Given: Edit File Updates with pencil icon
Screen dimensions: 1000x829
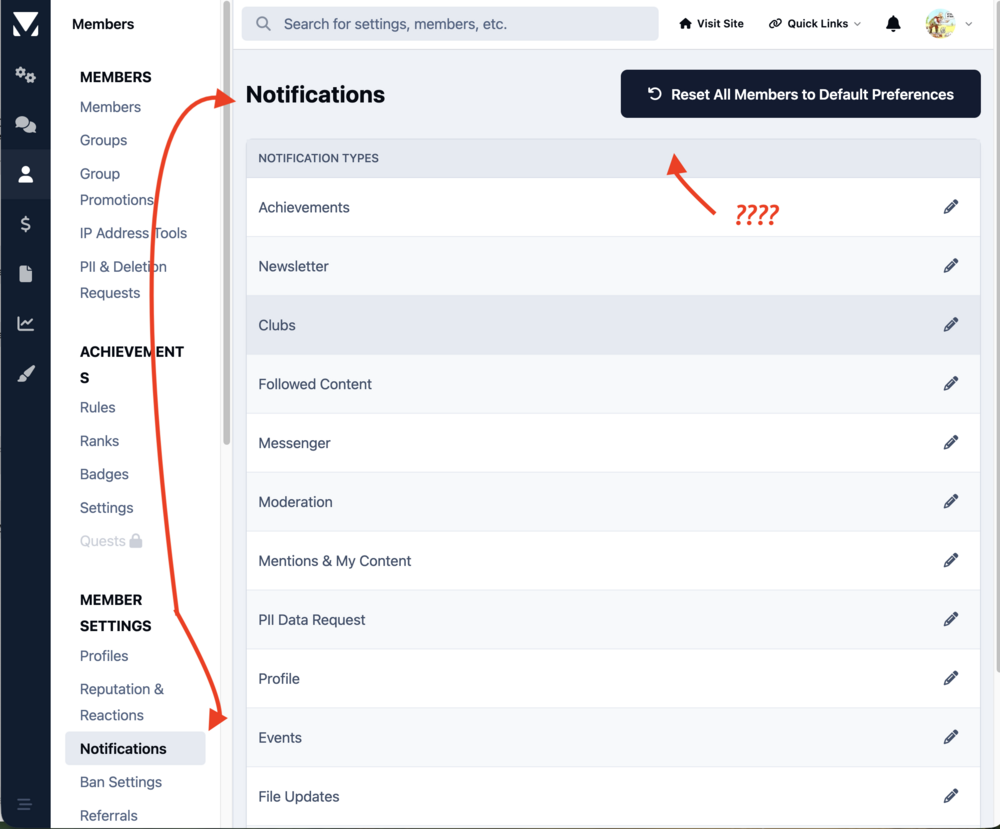Looking at the screenshot, I should [x=951, y=795].
